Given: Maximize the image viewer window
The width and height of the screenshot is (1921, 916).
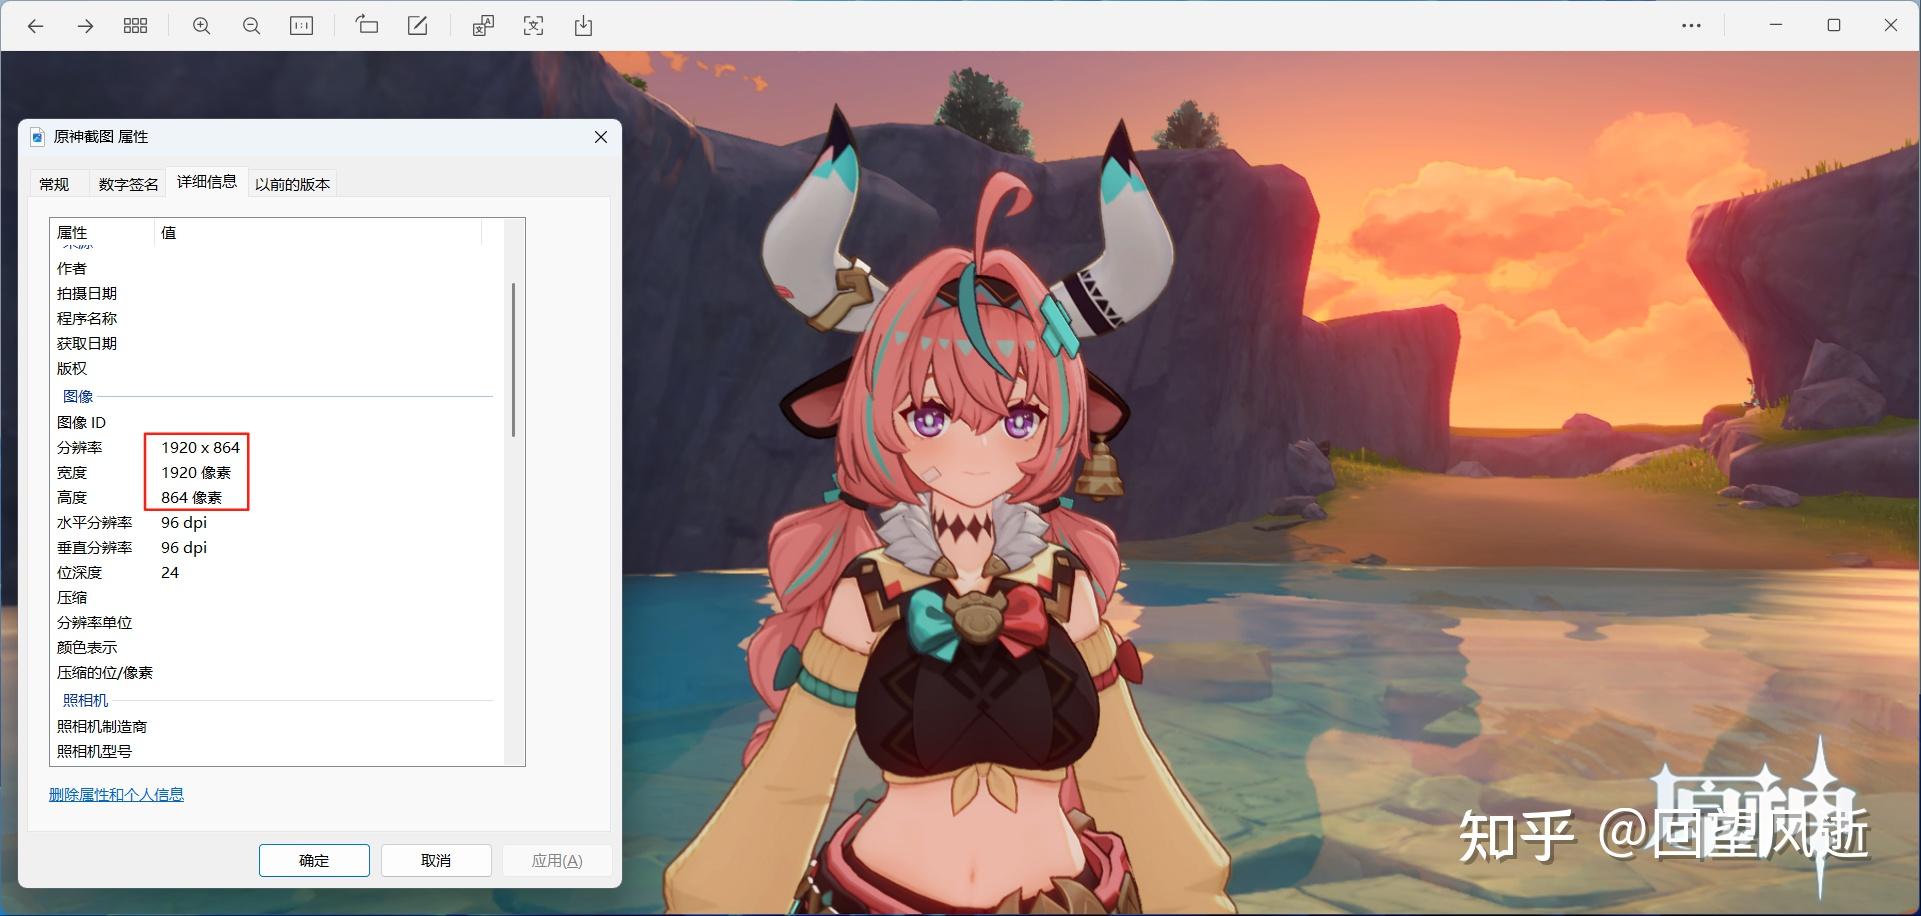Looking at the screenshot, I should pyautogui.click(x=1833, y=25).
